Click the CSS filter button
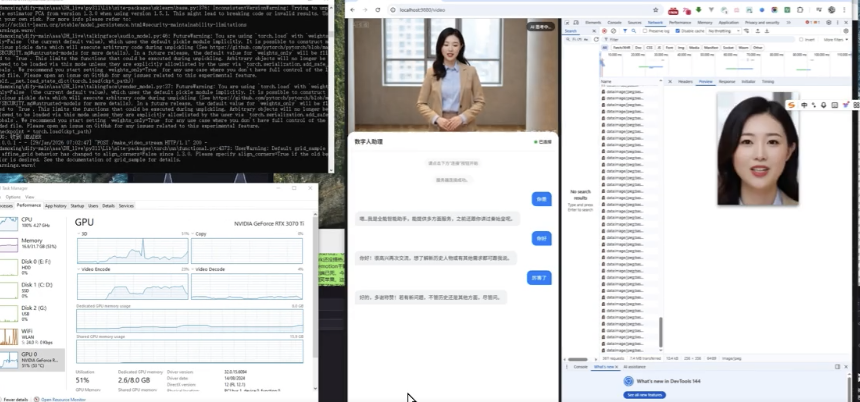Viewport: 860px width, 402px height. coord(649,48)
